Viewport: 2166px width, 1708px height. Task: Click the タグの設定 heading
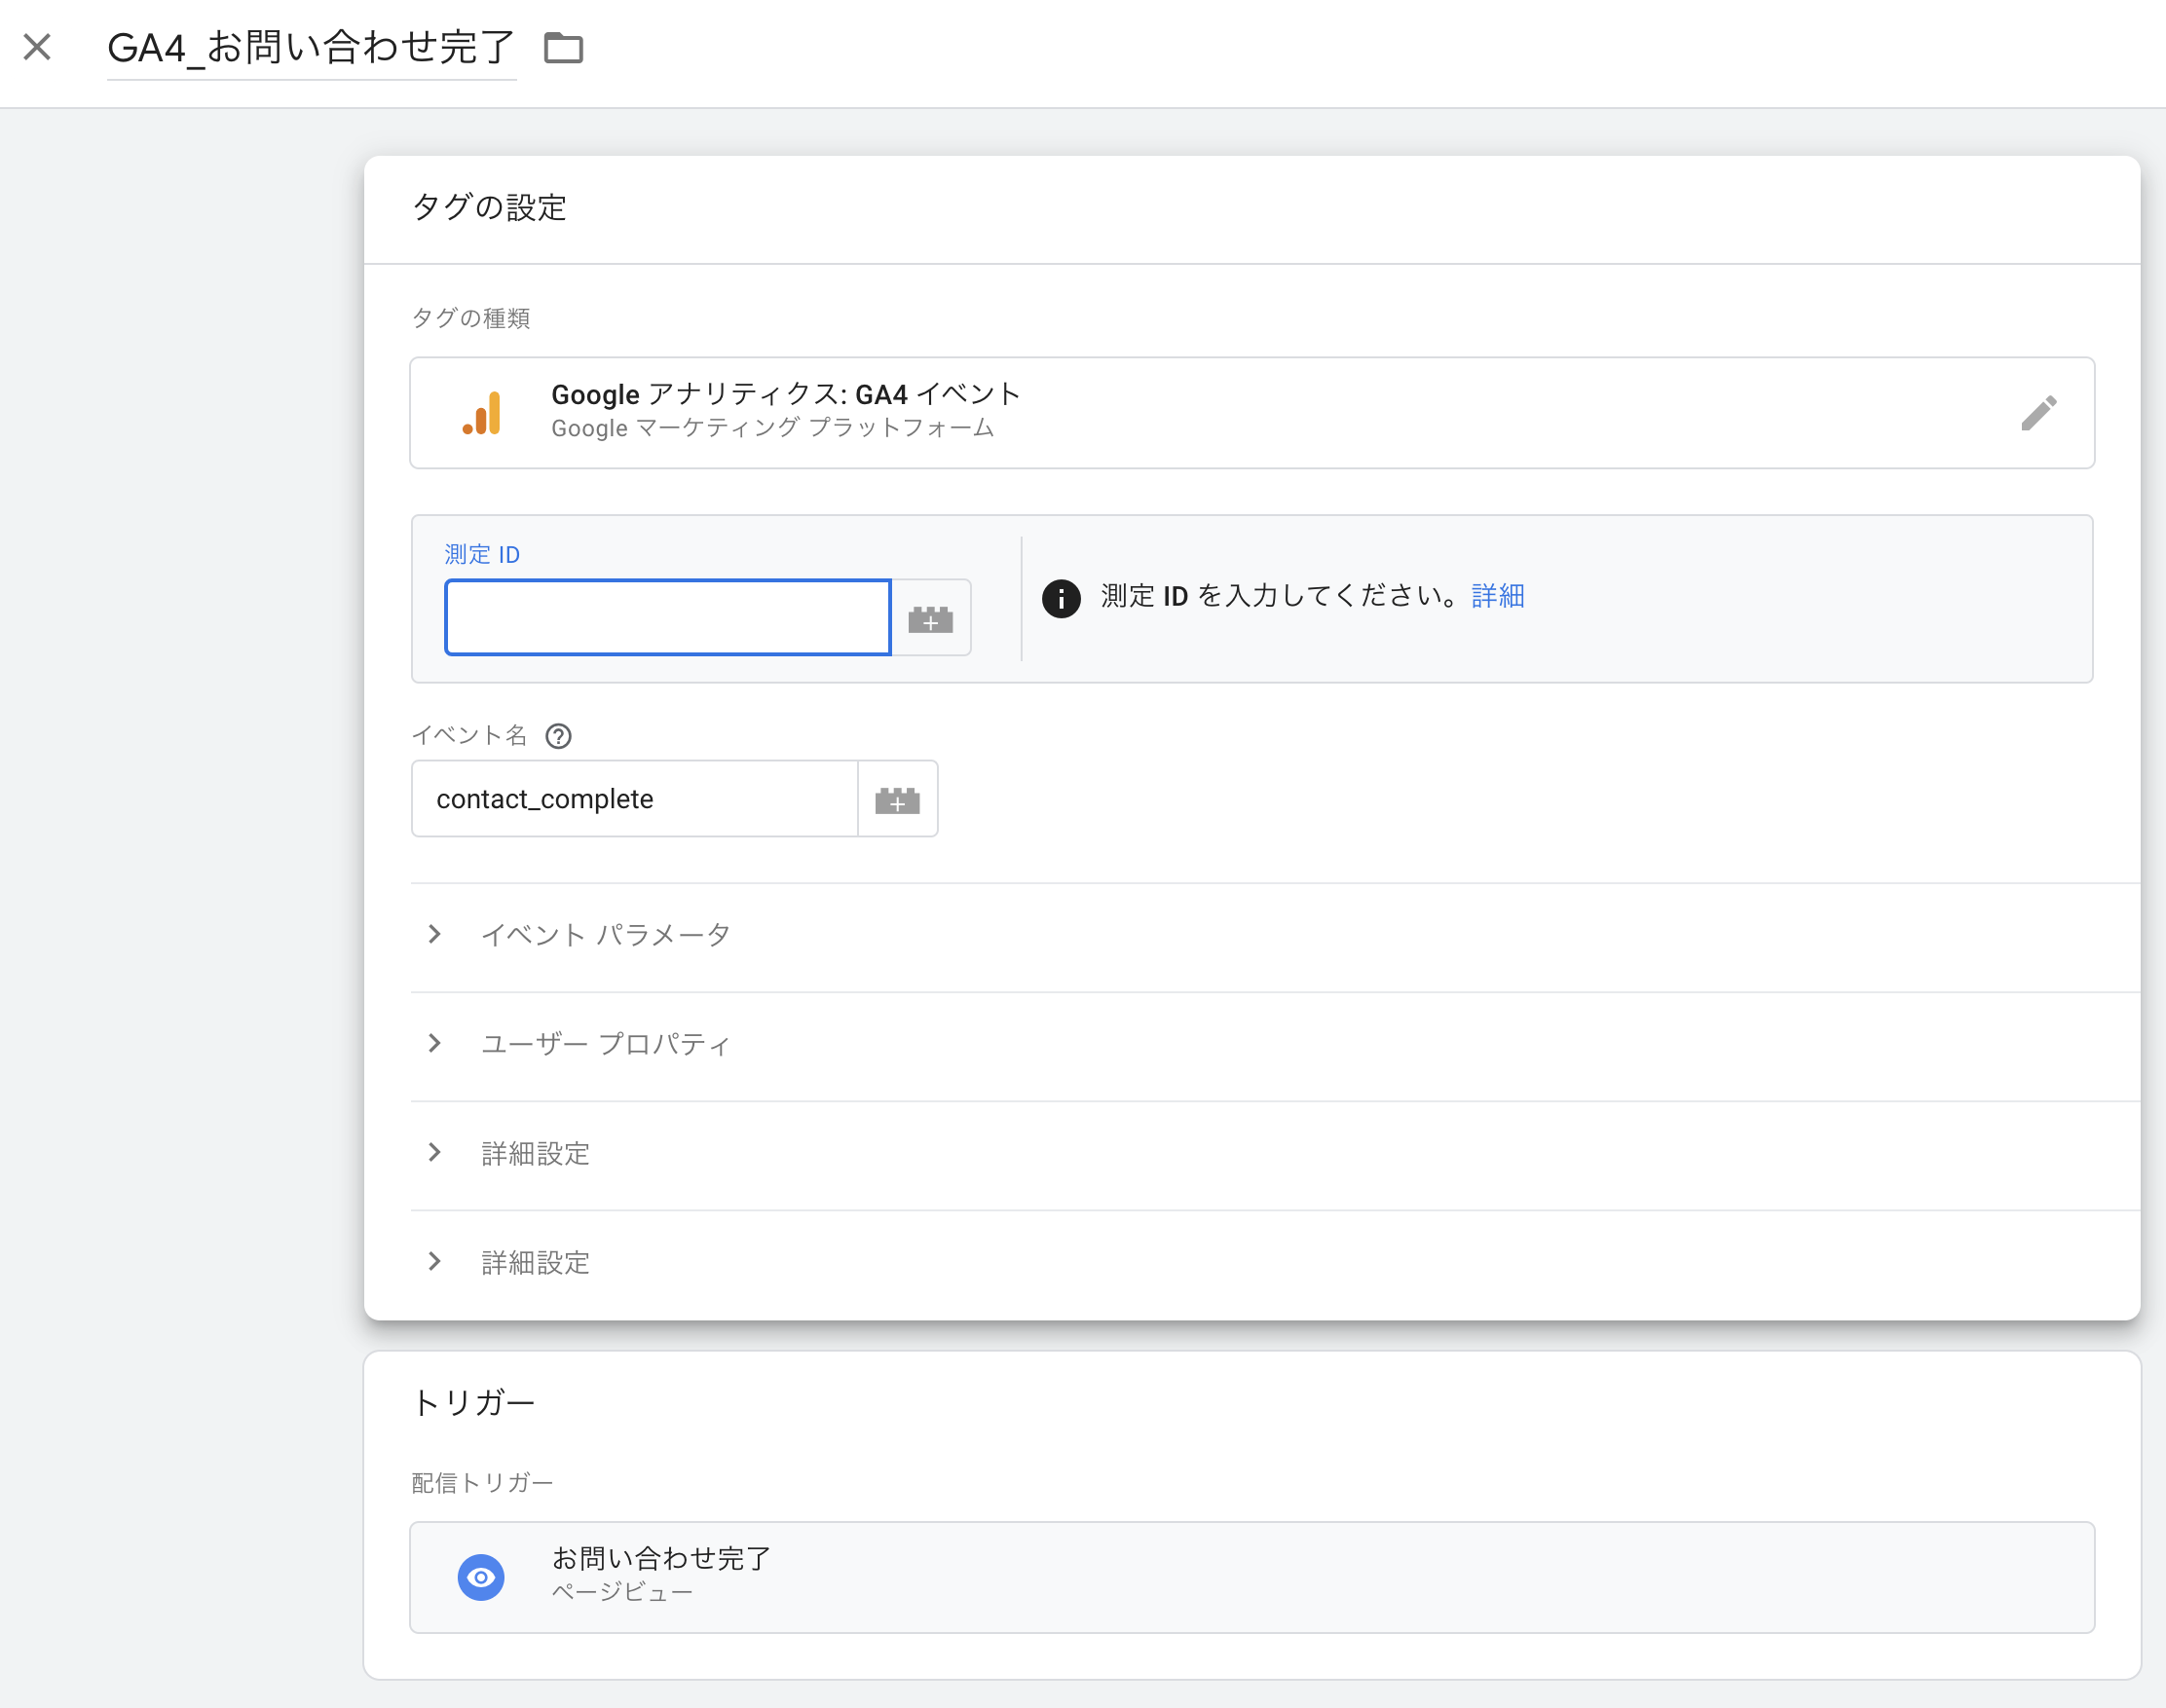(489, 207)
